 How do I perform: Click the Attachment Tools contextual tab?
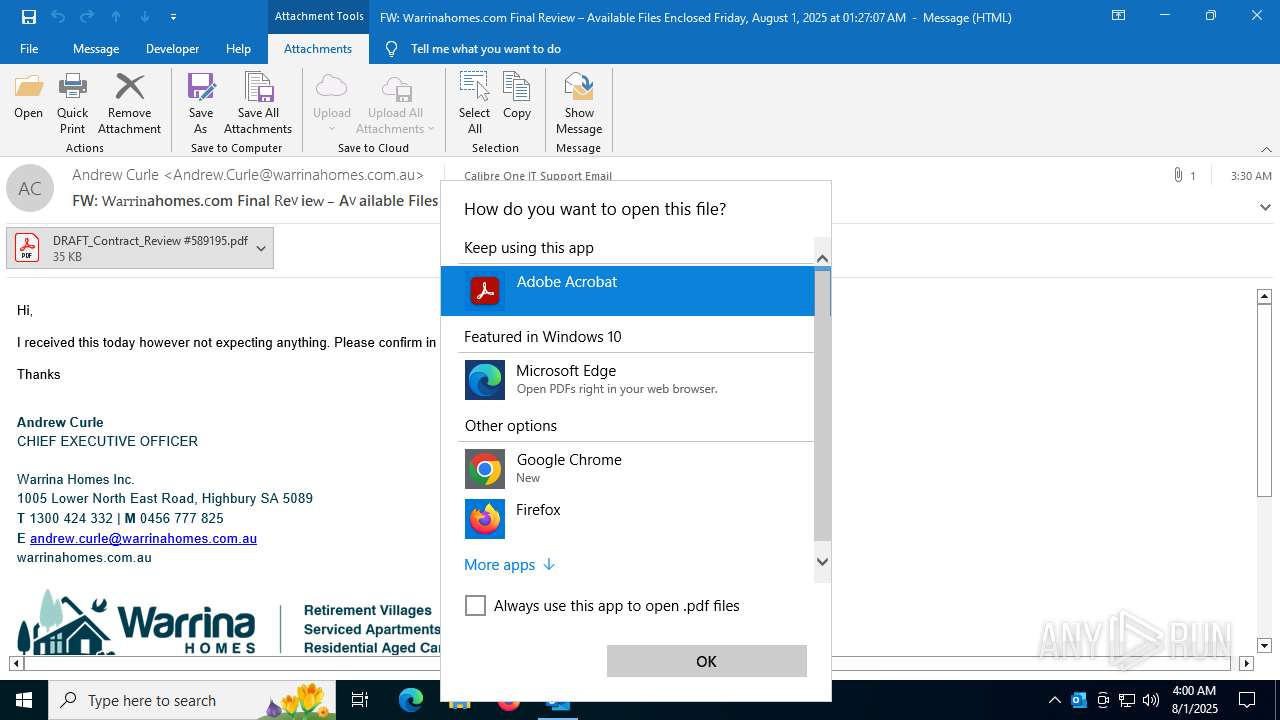coord(319,17)
